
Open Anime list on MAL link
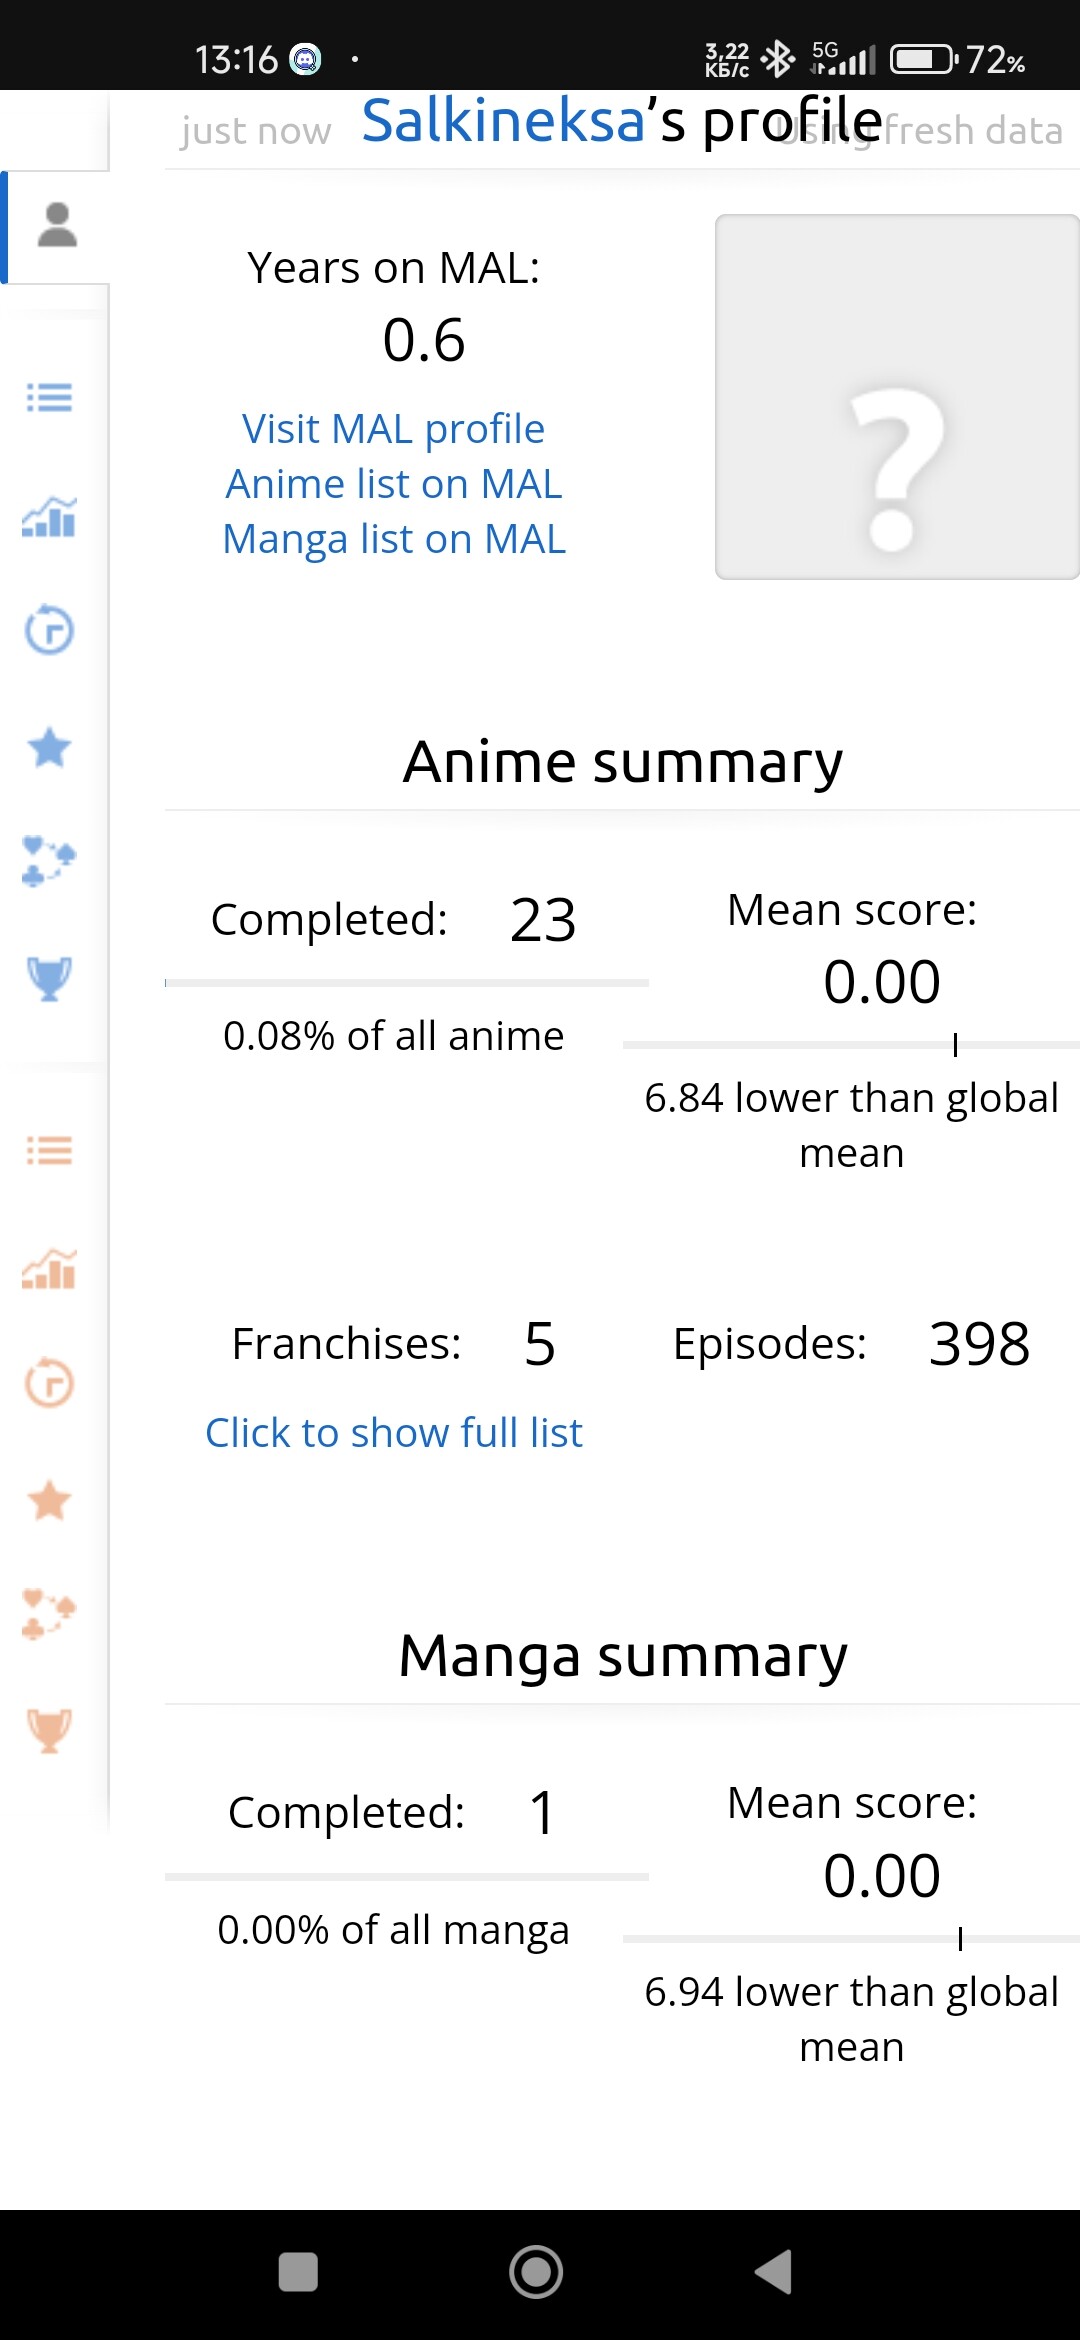pyautogui.click(x=393, y=484)
